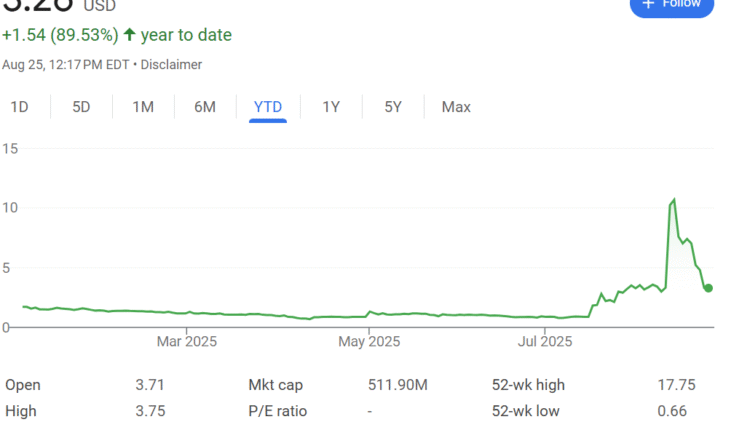Viewport: 750px width, 430px height.
Task: Select the YTD tab
Action: pos(268,107)
